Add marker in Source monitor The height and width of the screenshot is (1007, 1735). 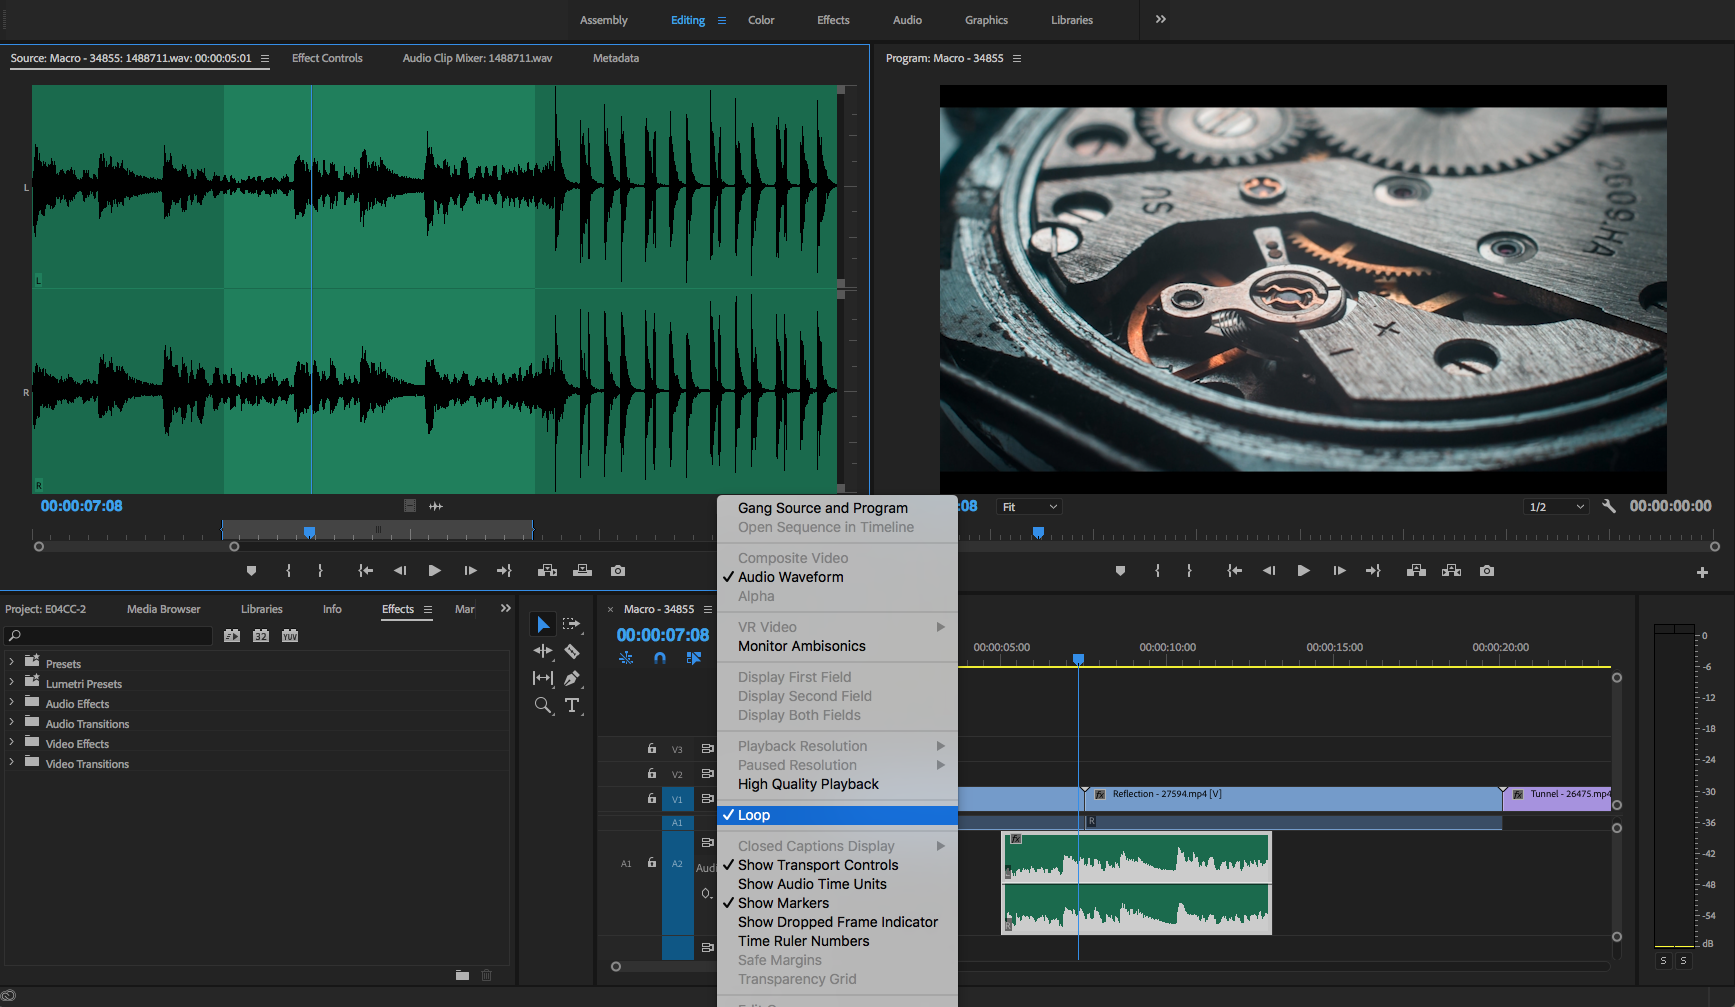point(251,571)
